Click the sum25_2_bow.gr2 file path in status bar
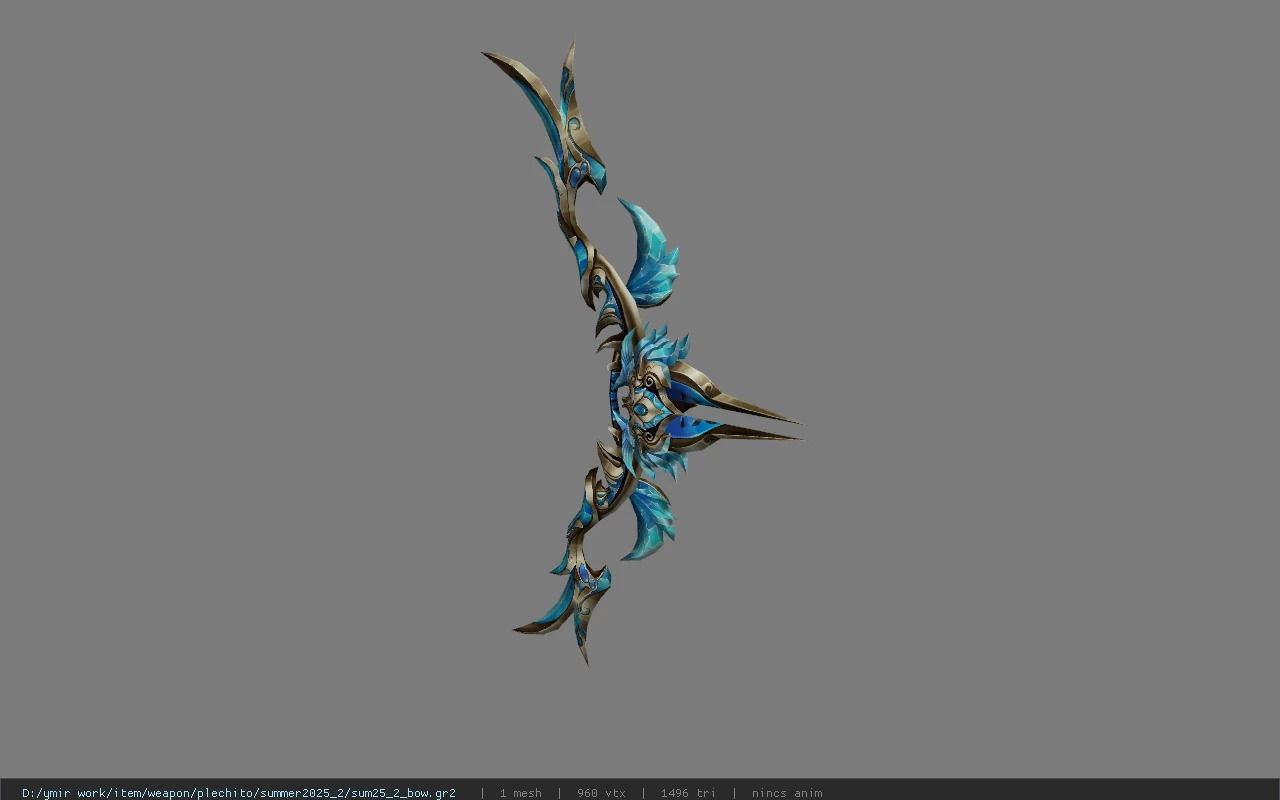This screenshot has width=1280, height=800. point(239,793)
